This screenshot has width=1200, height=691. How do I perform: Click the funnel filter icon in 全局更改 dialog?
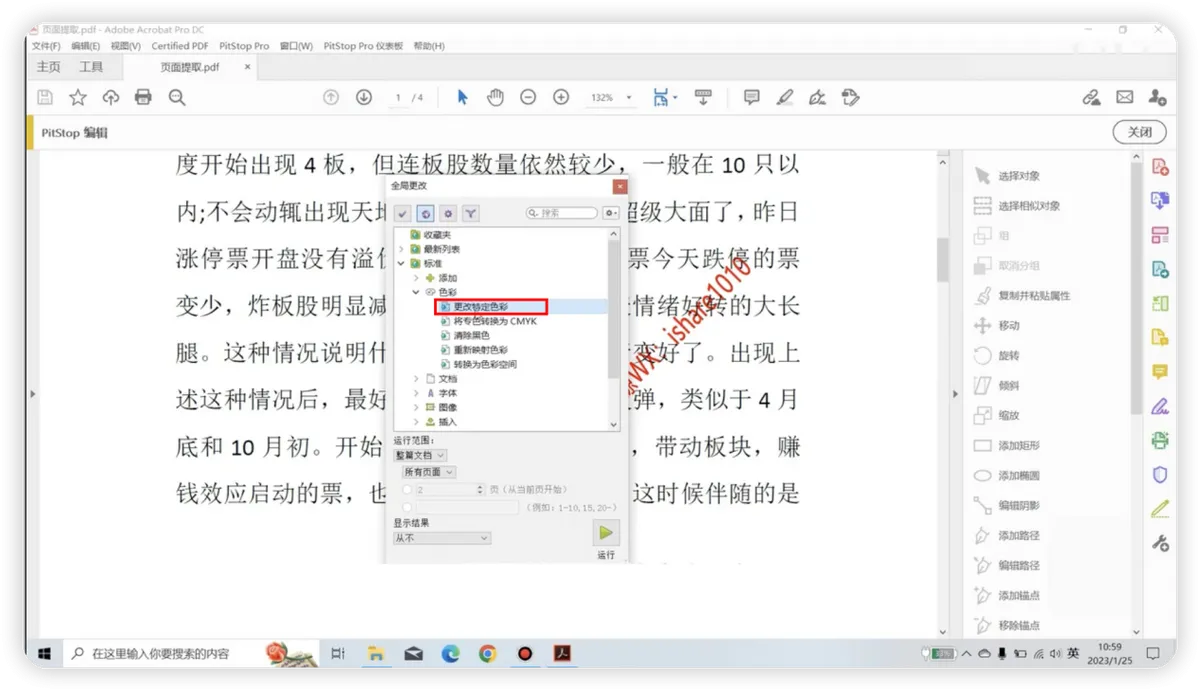[x=470, y=213]
